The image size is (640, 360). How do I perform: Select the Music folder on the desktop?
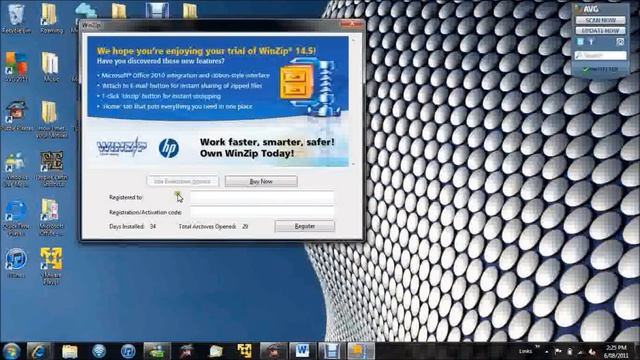pyautogui.click(x=51, y=67)
